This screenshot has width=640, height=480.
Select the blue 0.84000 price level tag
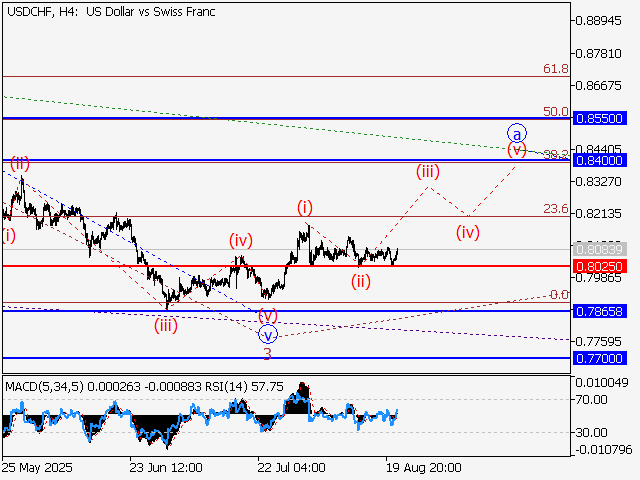[x=600, y=160]
